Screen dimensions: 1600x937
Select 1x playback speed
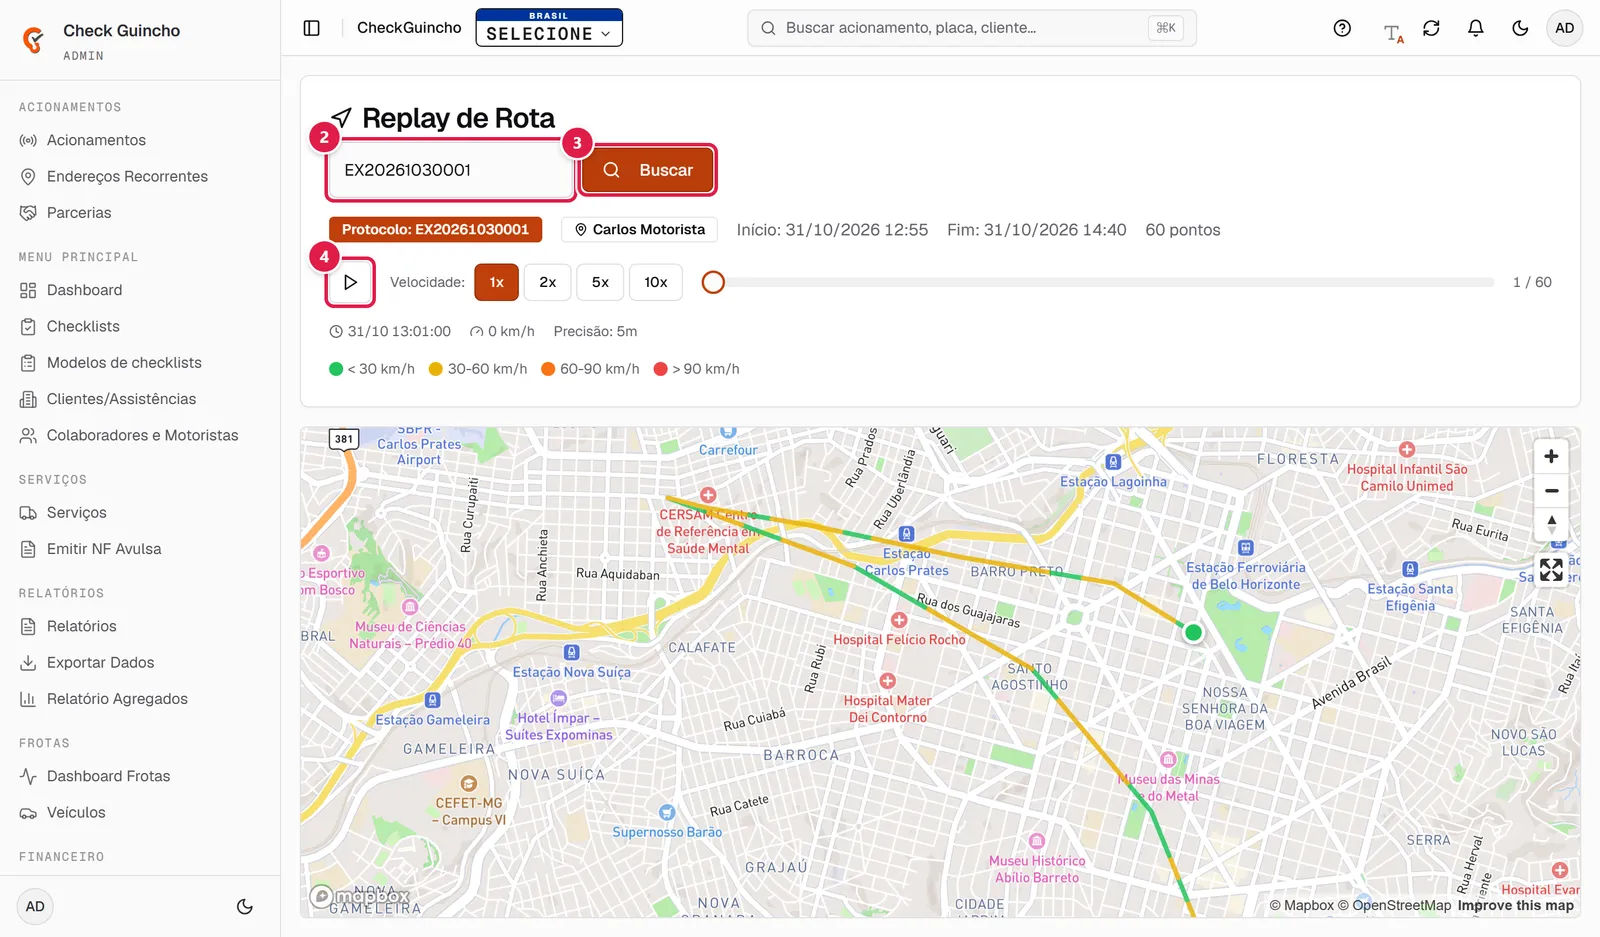point(496,282)
